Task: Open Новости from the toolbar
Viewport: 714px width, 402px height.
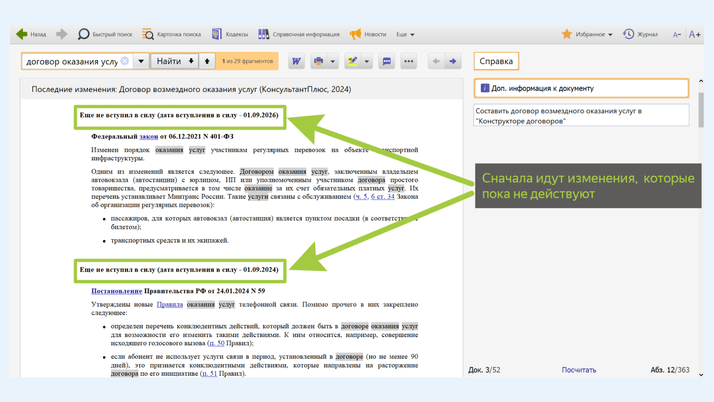Action: (x=367, y=34)
